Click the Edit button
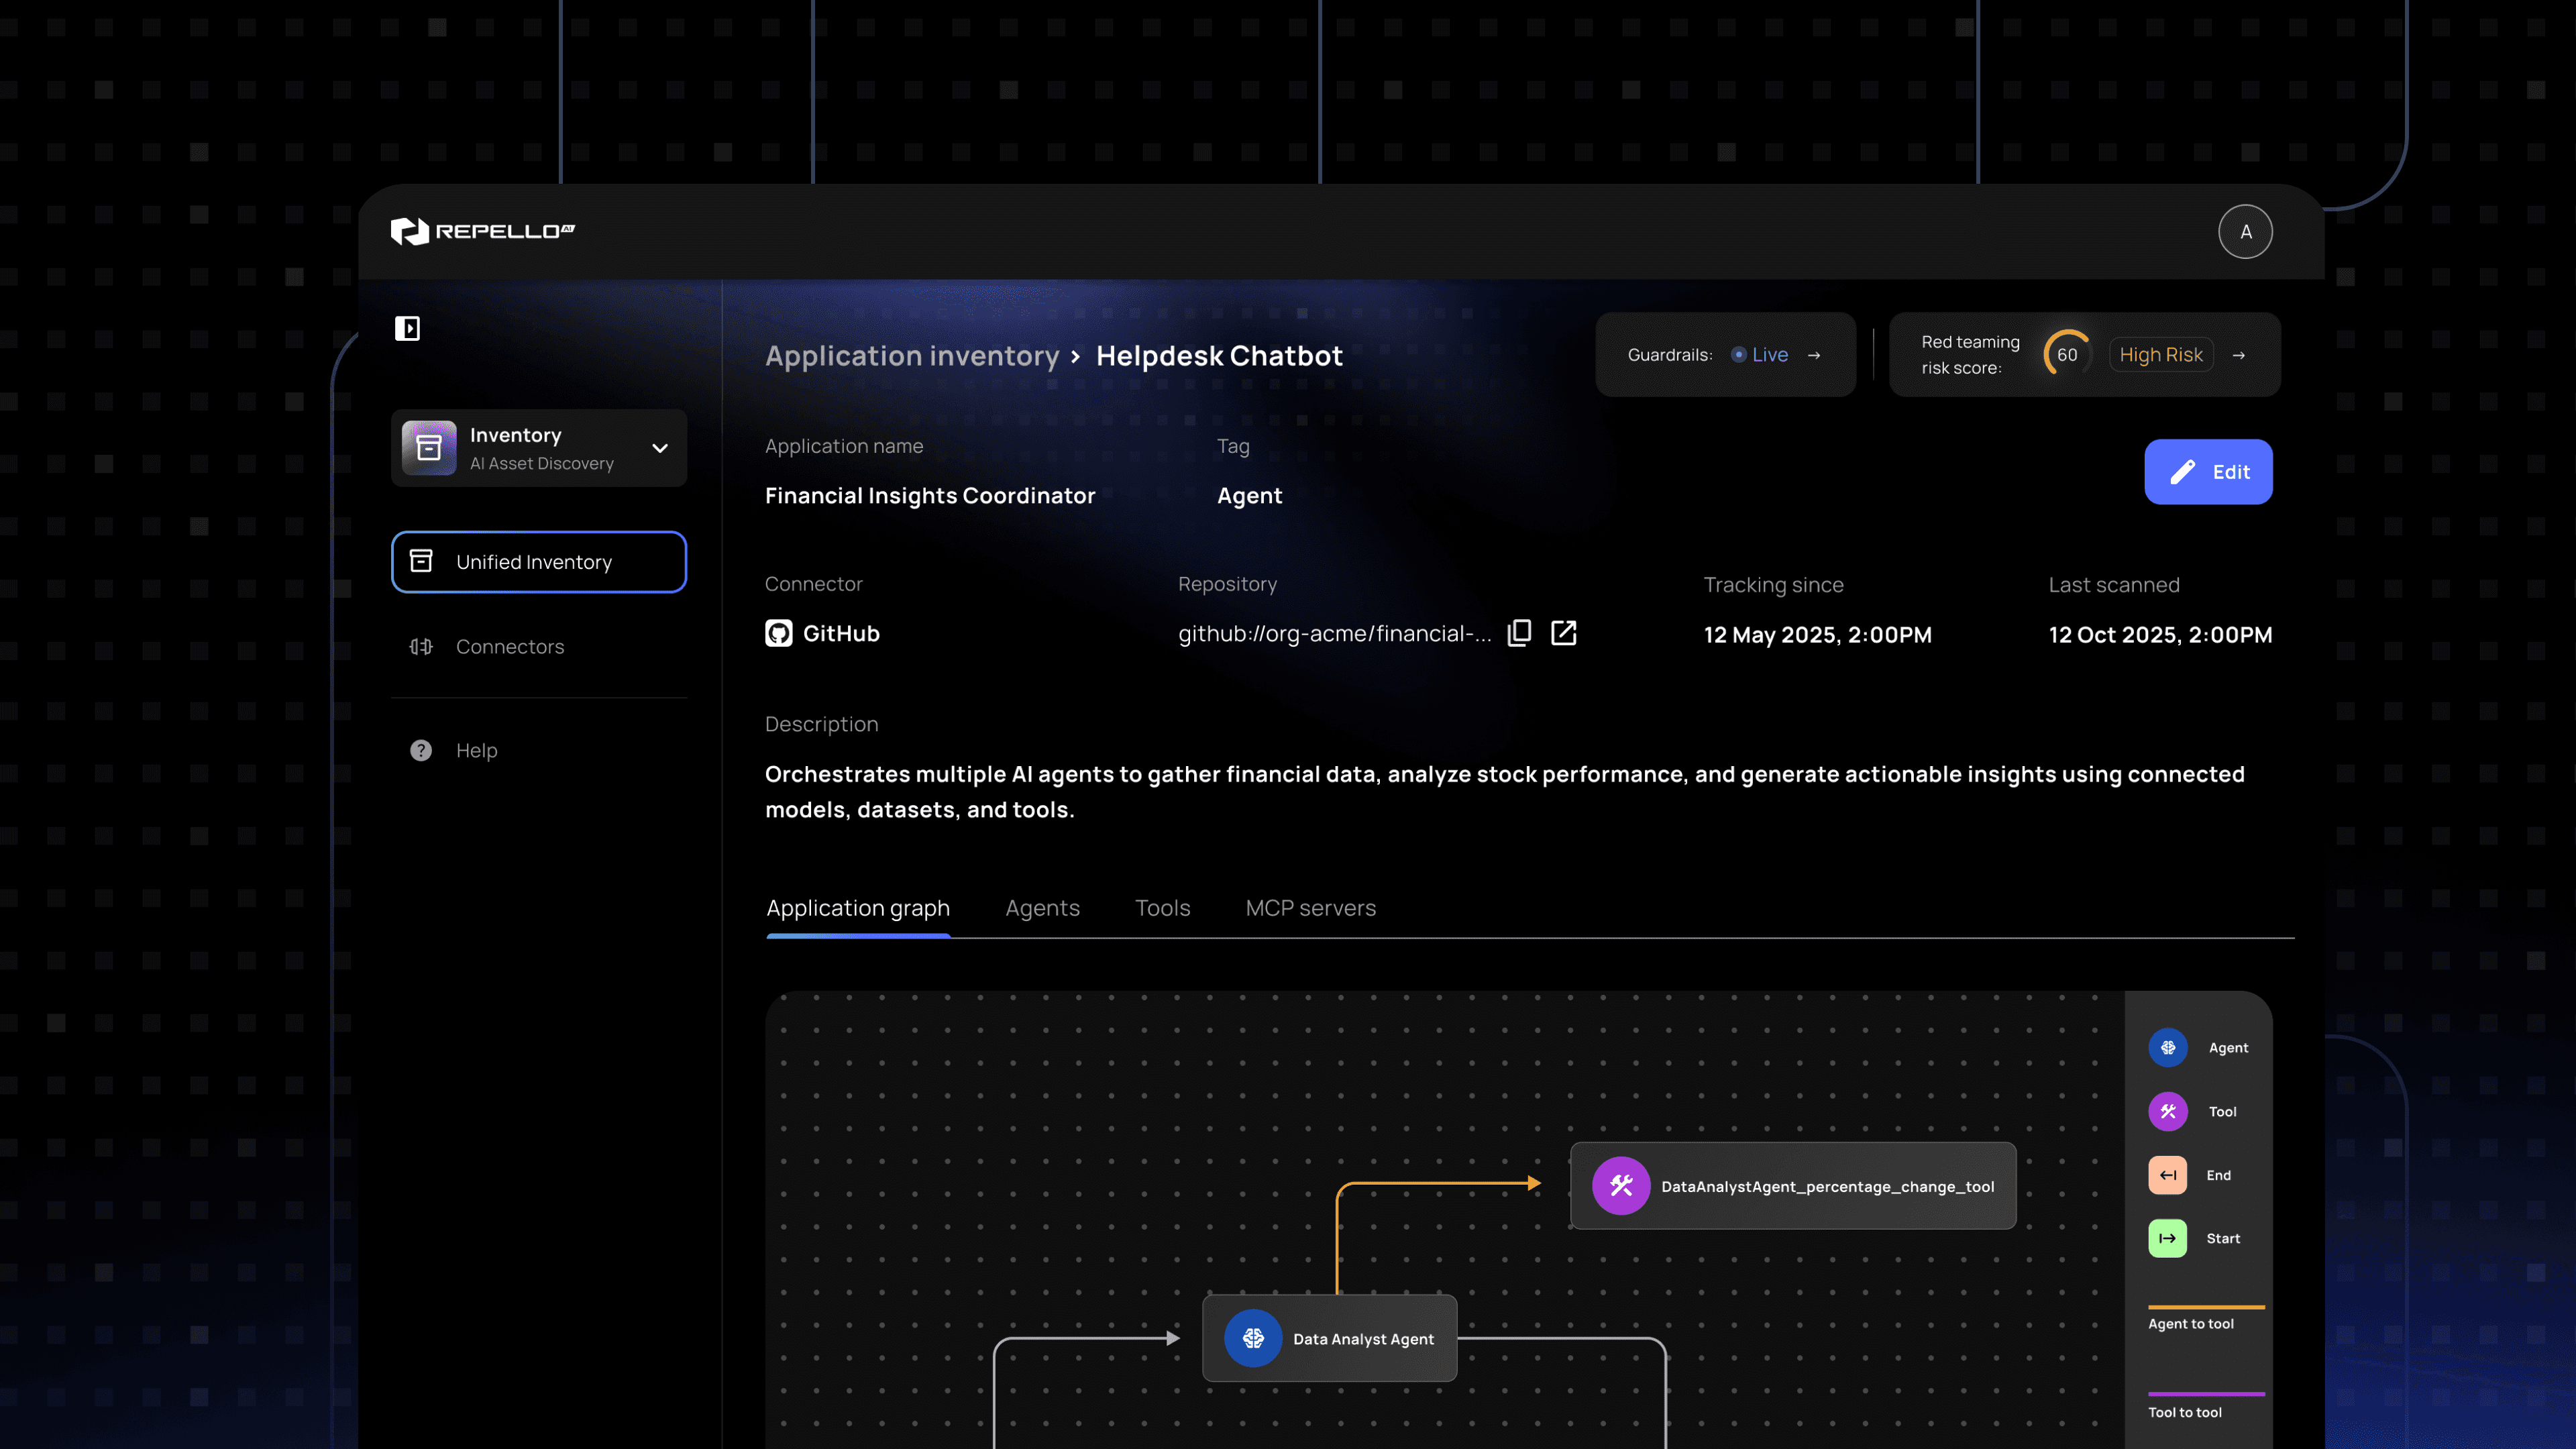This screenshot has height=1449, width=2576. click(2208, 472)
